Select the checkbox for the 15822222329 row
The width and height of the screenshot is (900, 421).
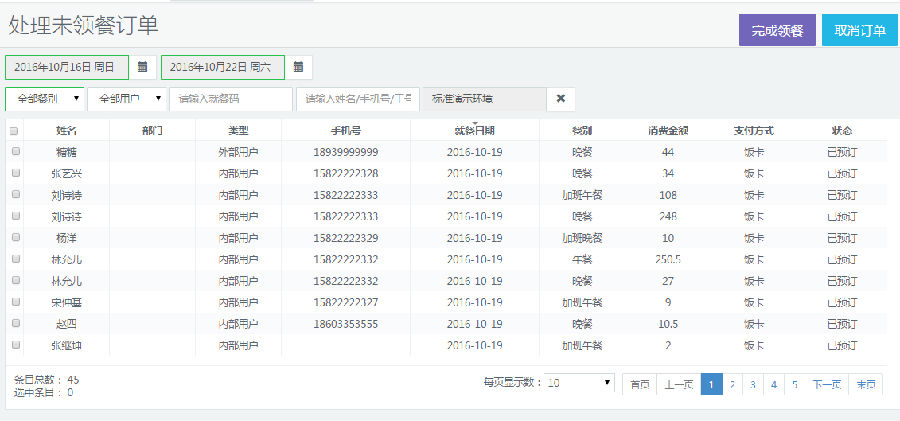[15, 238]
